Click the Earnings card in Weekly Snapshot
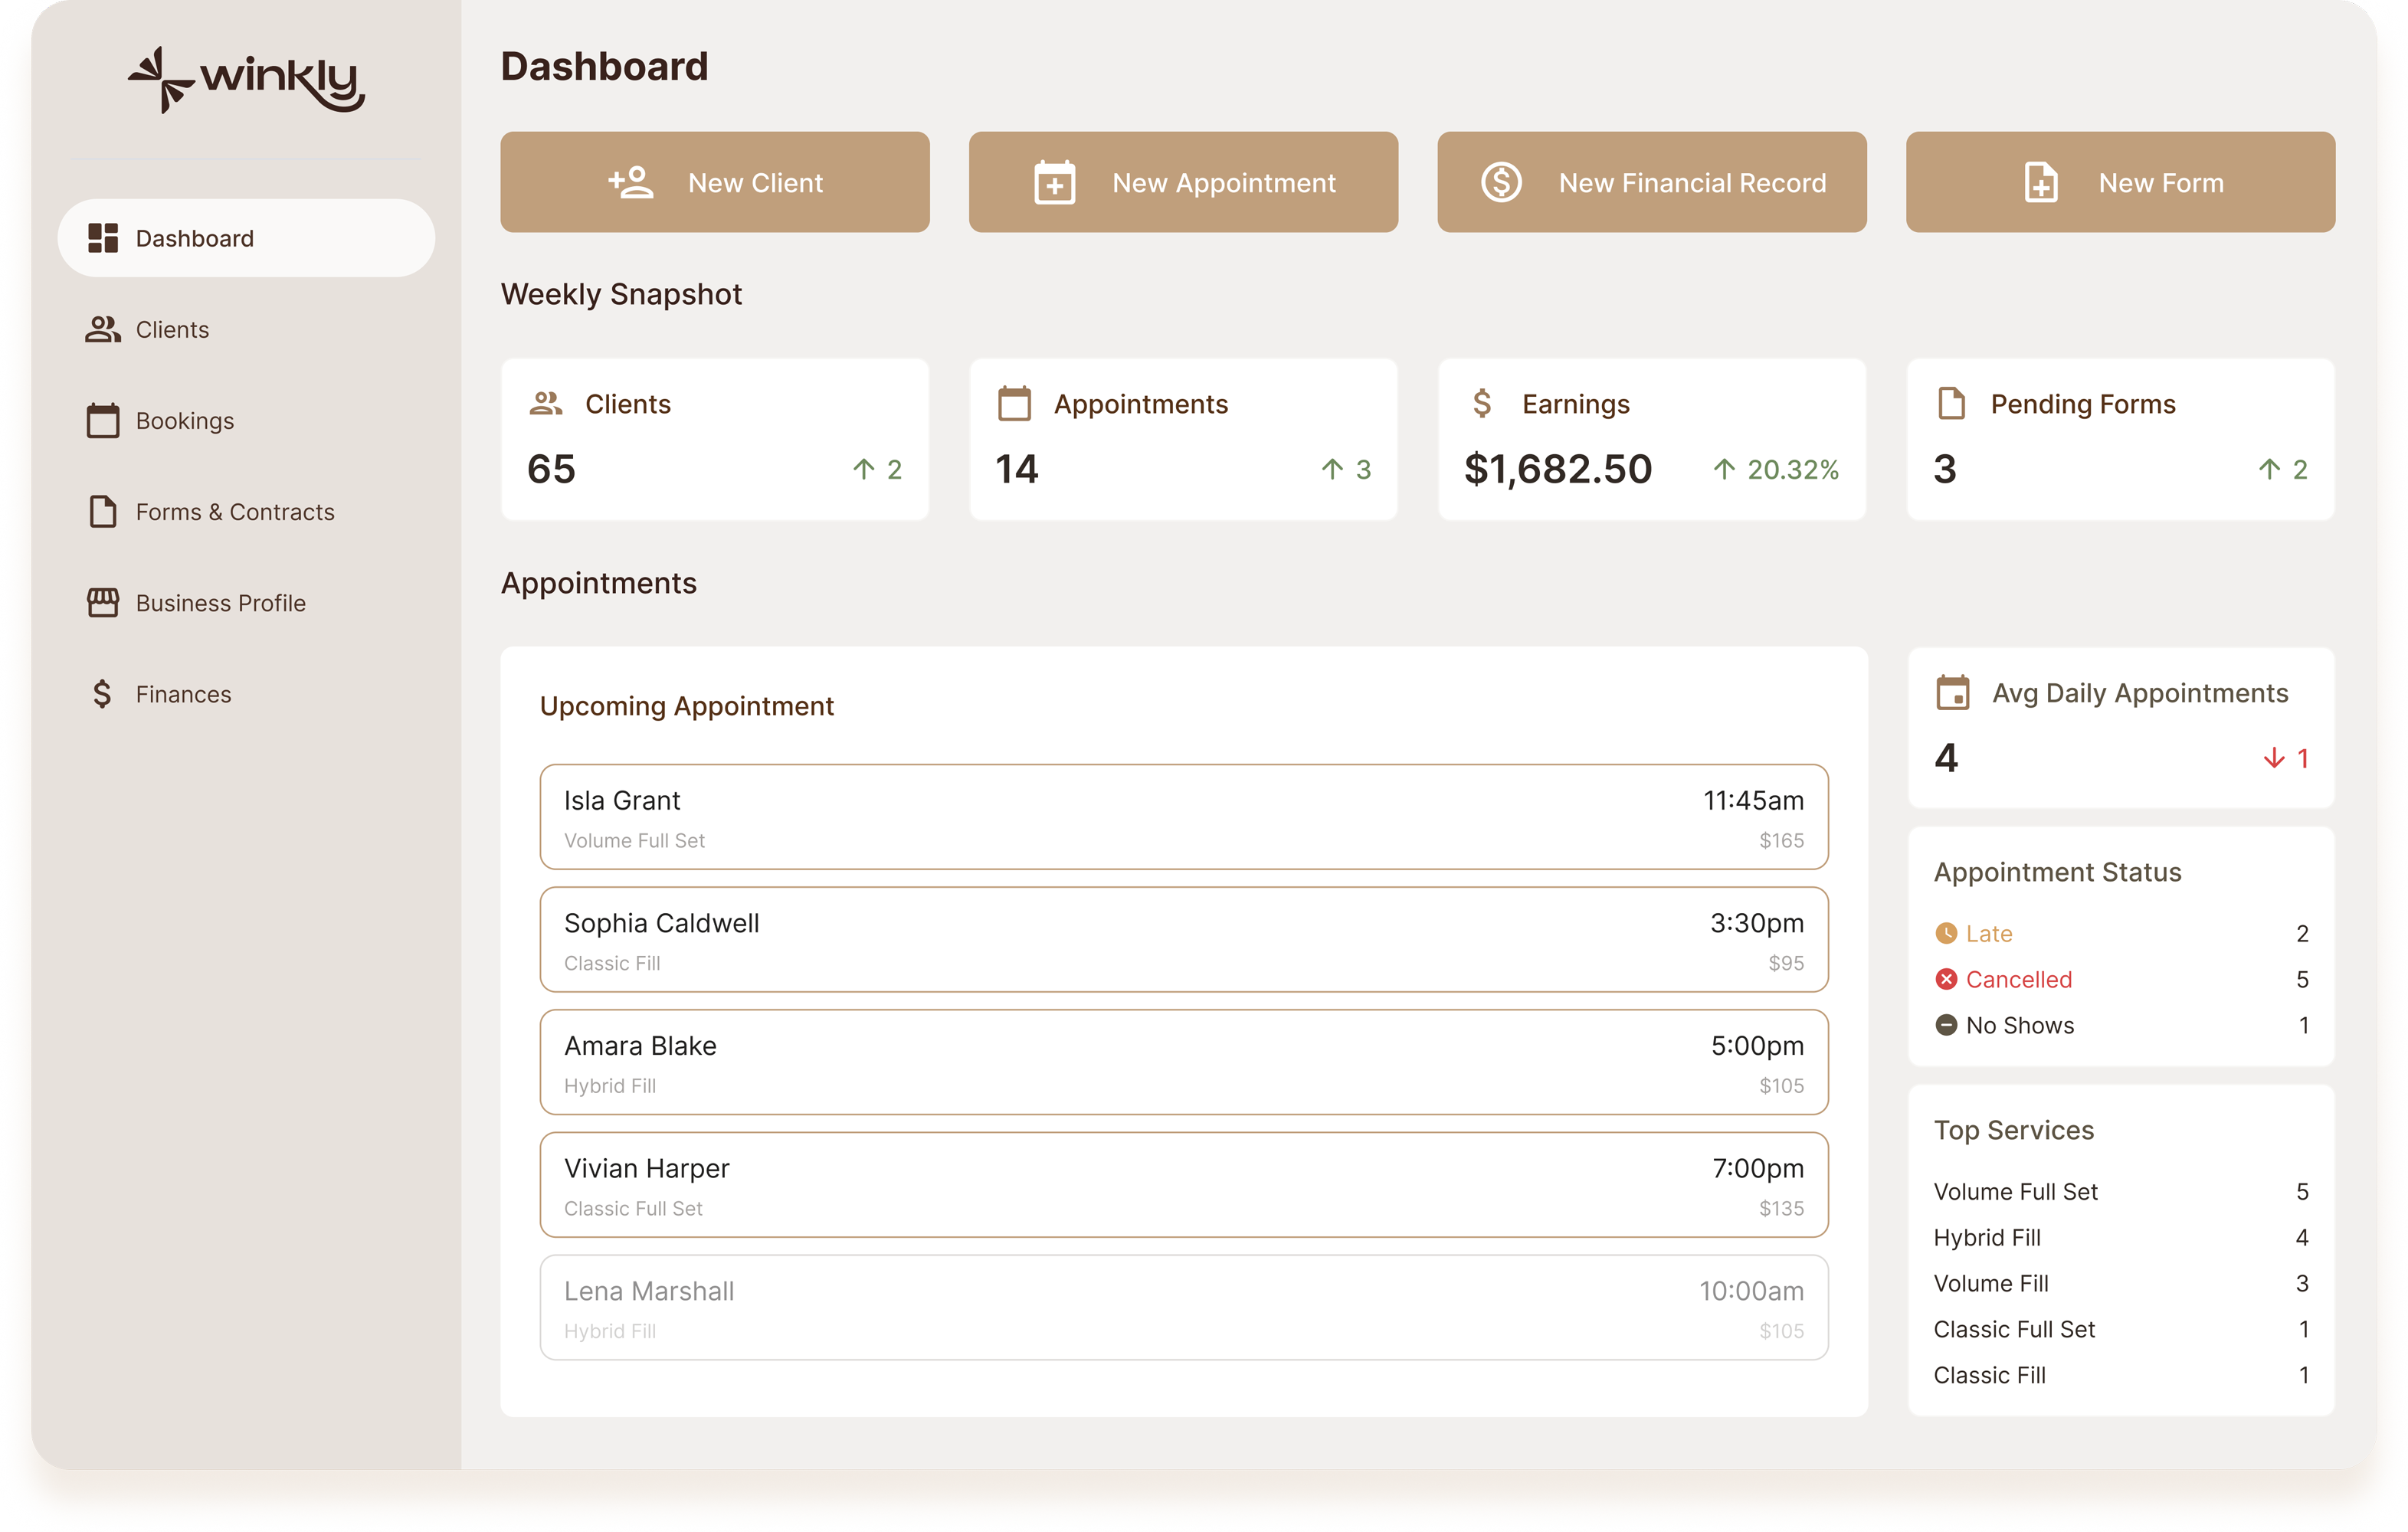The height and width of the screenshot is (1532, 2408). click(x=1650, y=440)
